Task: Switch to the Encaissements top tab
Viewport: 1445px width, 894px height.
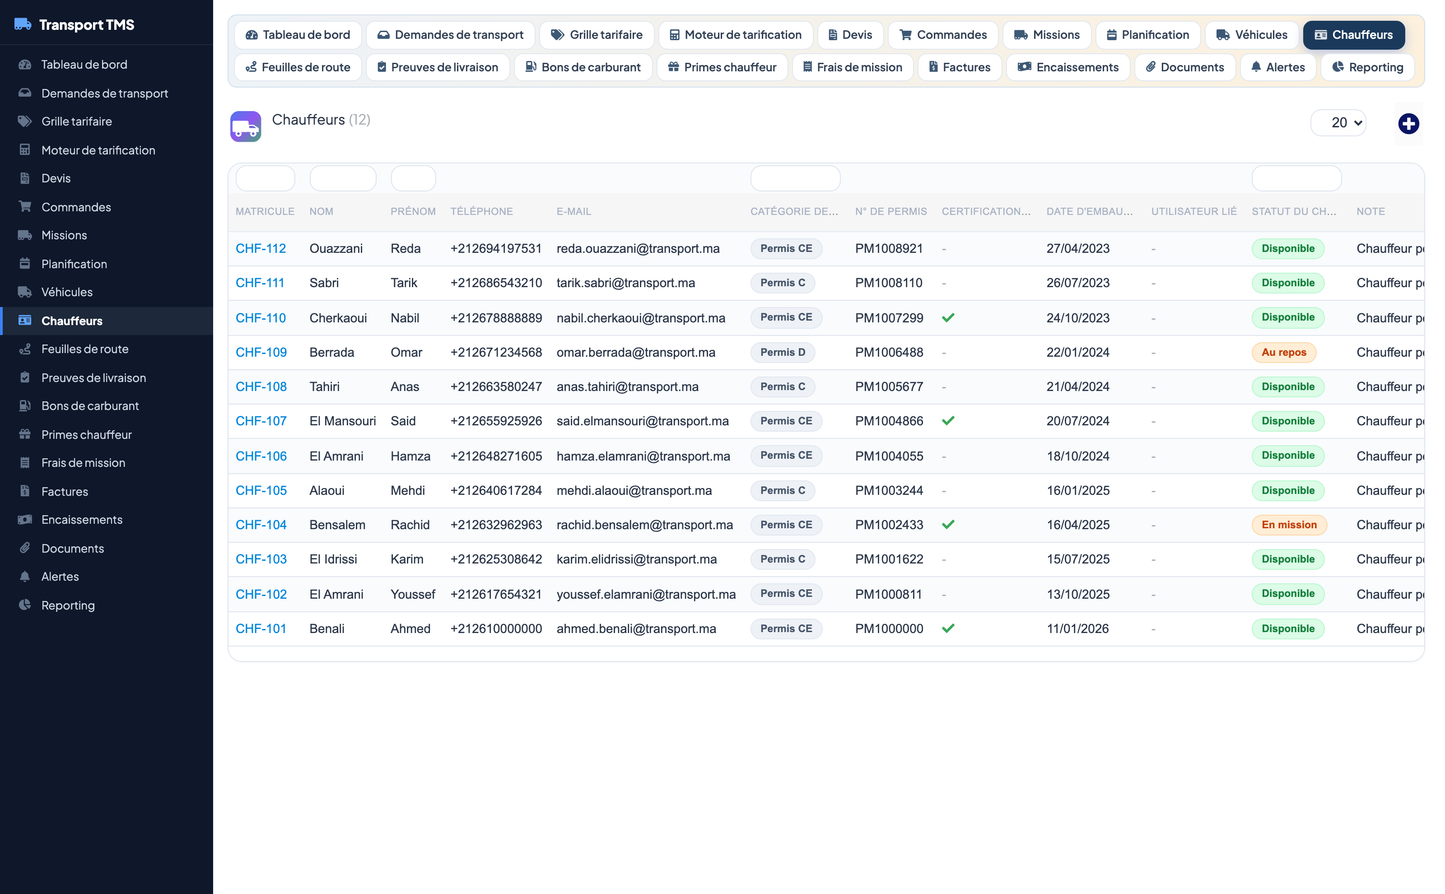Action: click(x=1068, y=67)
